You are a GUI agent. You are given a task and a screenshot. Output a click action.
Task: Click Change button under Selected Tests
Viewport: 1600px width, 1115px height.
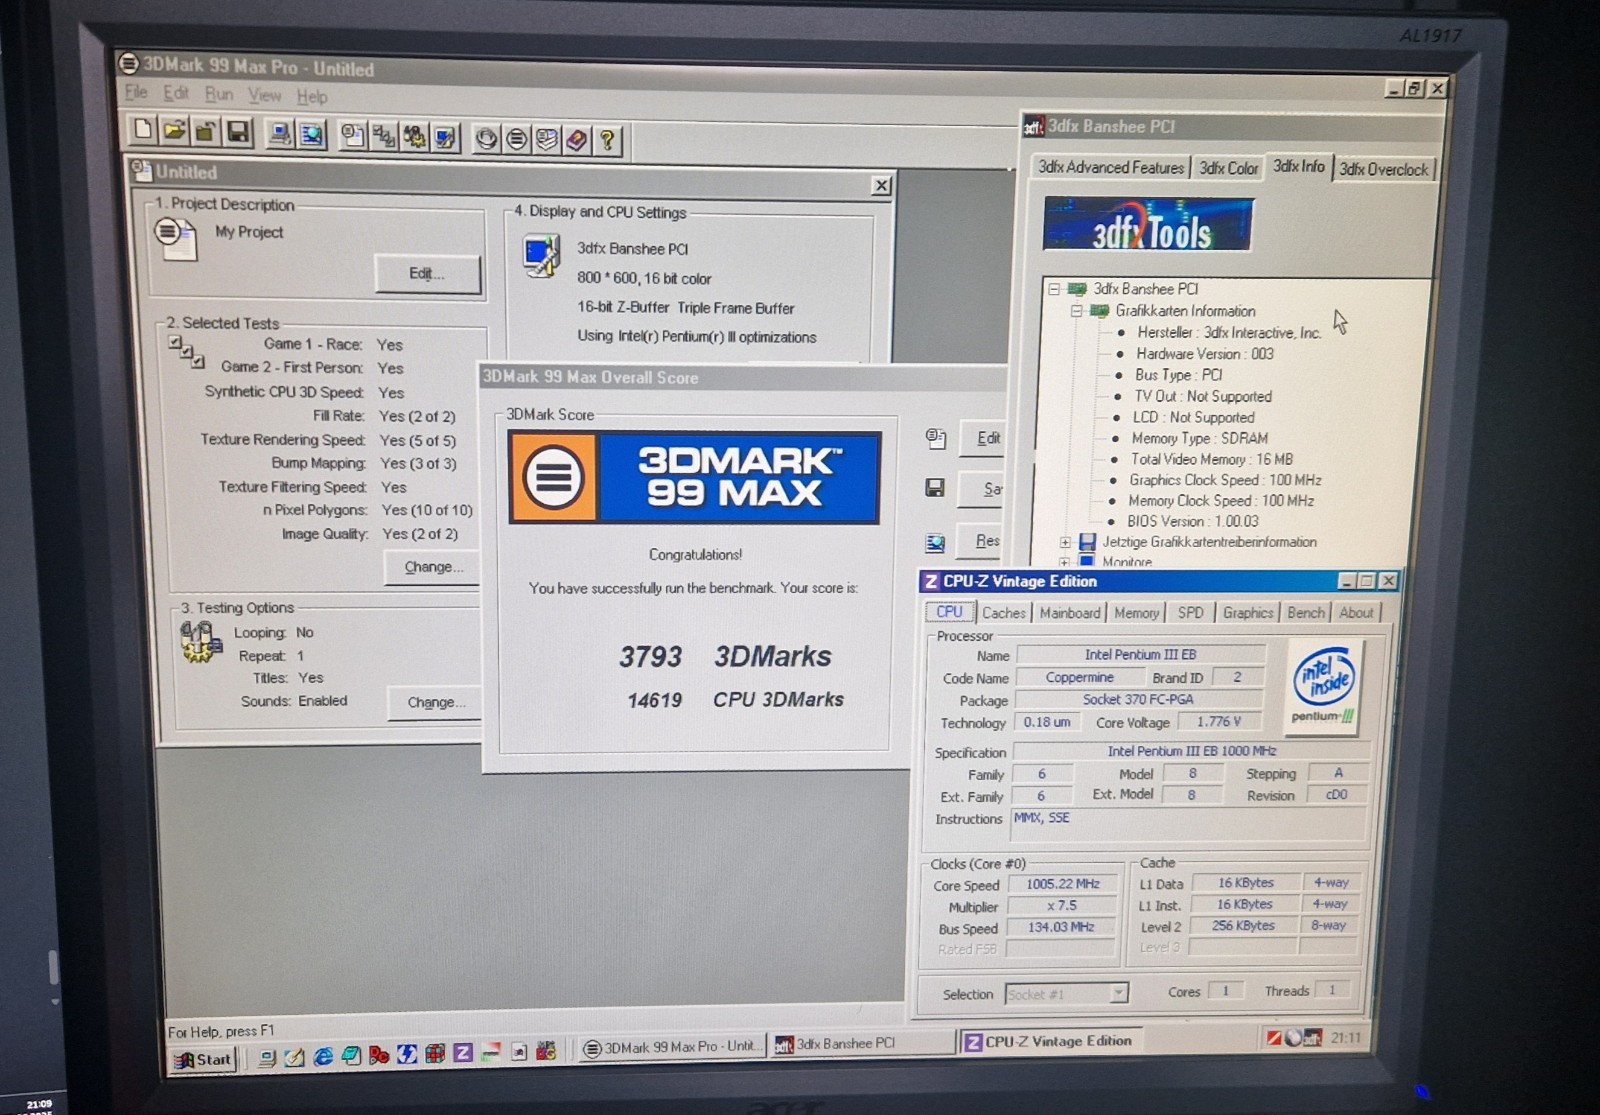433,567
